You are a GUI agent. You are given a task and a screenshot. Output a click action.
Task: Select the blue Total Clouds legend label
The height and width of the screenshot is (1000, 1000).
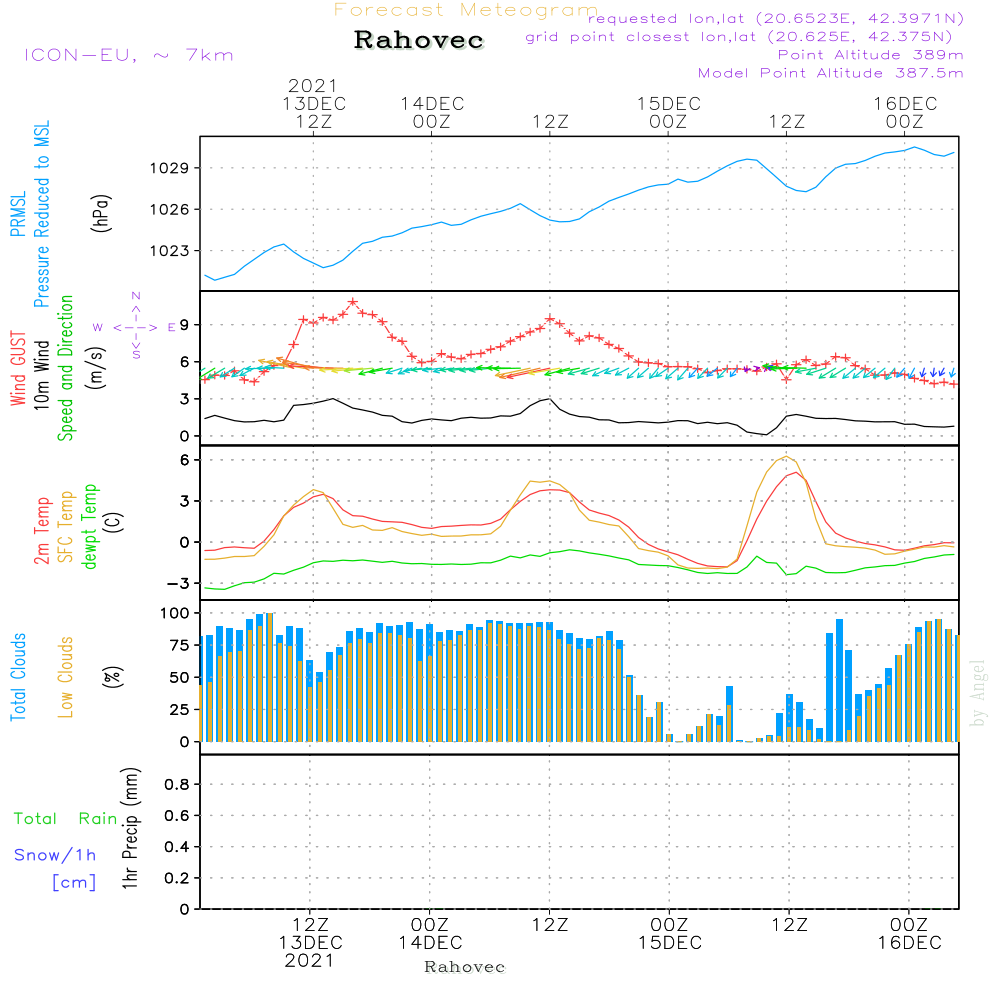(17, 677)
